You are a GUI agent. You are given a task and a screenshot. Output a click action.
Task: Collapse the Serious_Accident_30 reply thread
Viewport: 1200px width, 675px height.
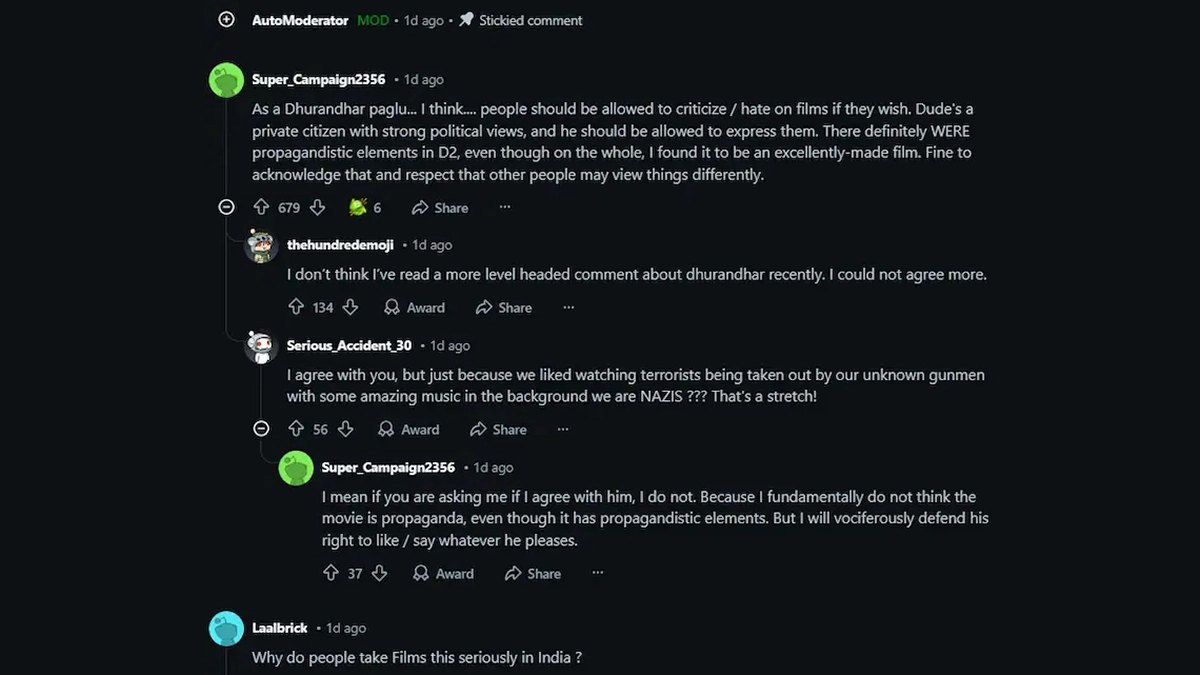point(261,429)
